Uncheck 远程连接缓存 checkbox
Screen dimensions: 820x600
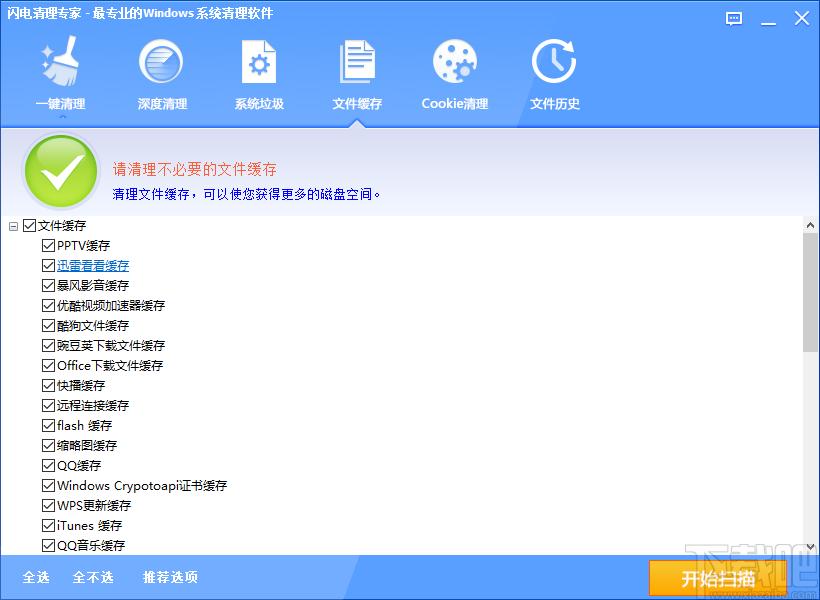pyautogui.click(x=48, y=405)
